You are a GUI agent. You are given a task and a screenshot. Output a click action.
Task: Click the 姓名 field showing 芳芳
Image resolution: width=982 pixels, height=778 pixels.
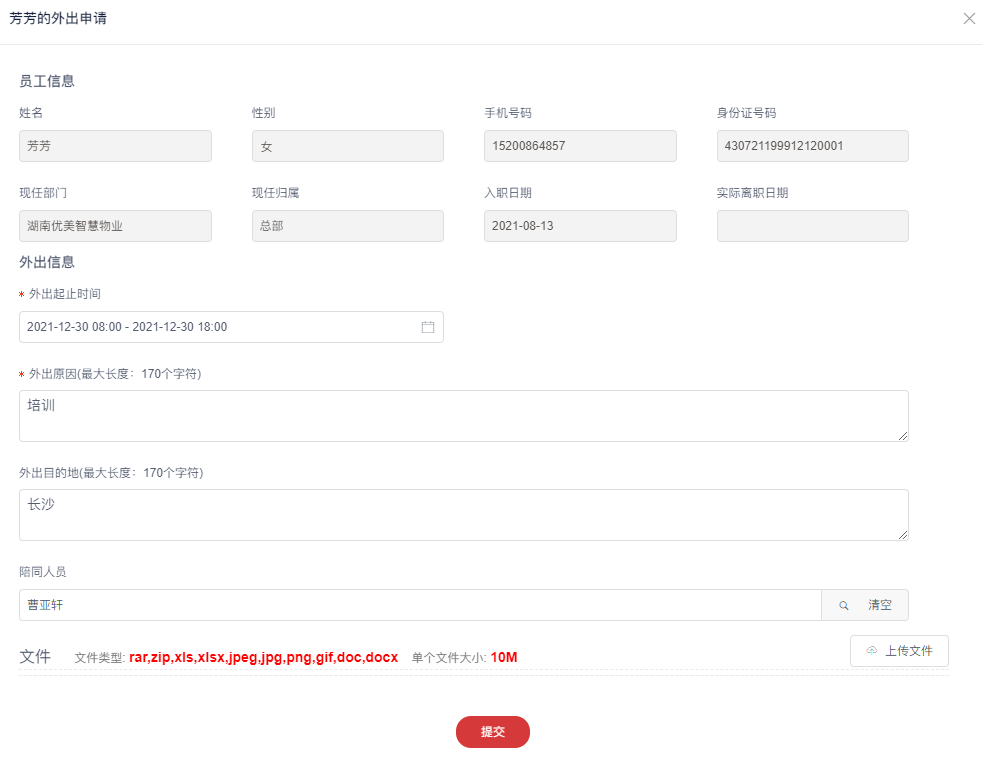click(115, 146)
